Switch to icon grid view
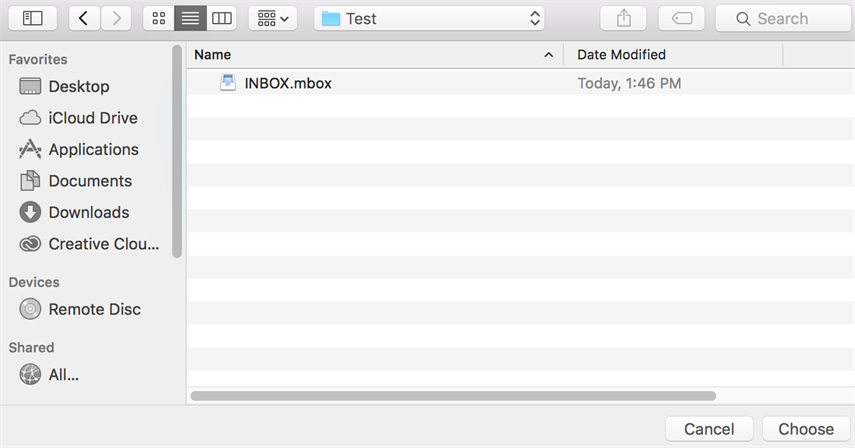This screenshot has width=855, height=448. pyautogui.click(x=159, y=19)
